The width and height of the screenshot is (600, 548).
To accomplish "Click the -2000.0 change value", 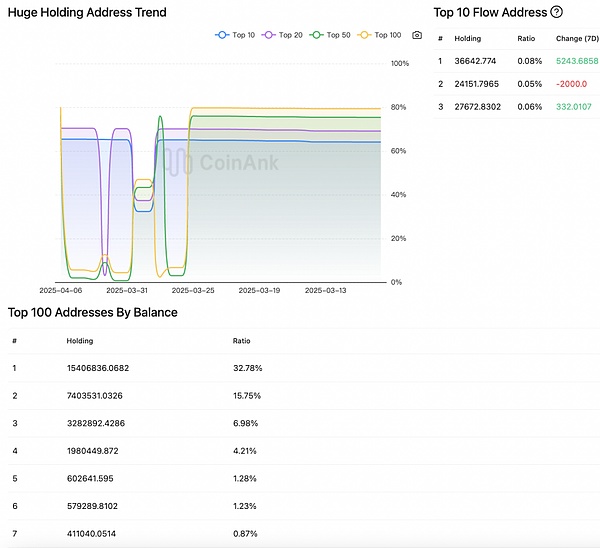I will (573, 83).
